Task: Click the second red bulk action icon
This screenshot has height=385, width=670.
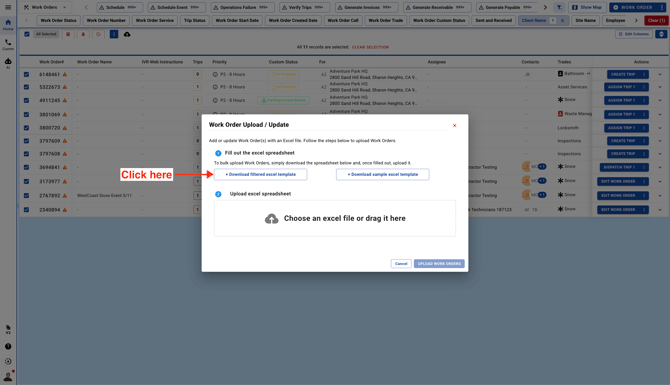Action: click(x=83, y=34)
